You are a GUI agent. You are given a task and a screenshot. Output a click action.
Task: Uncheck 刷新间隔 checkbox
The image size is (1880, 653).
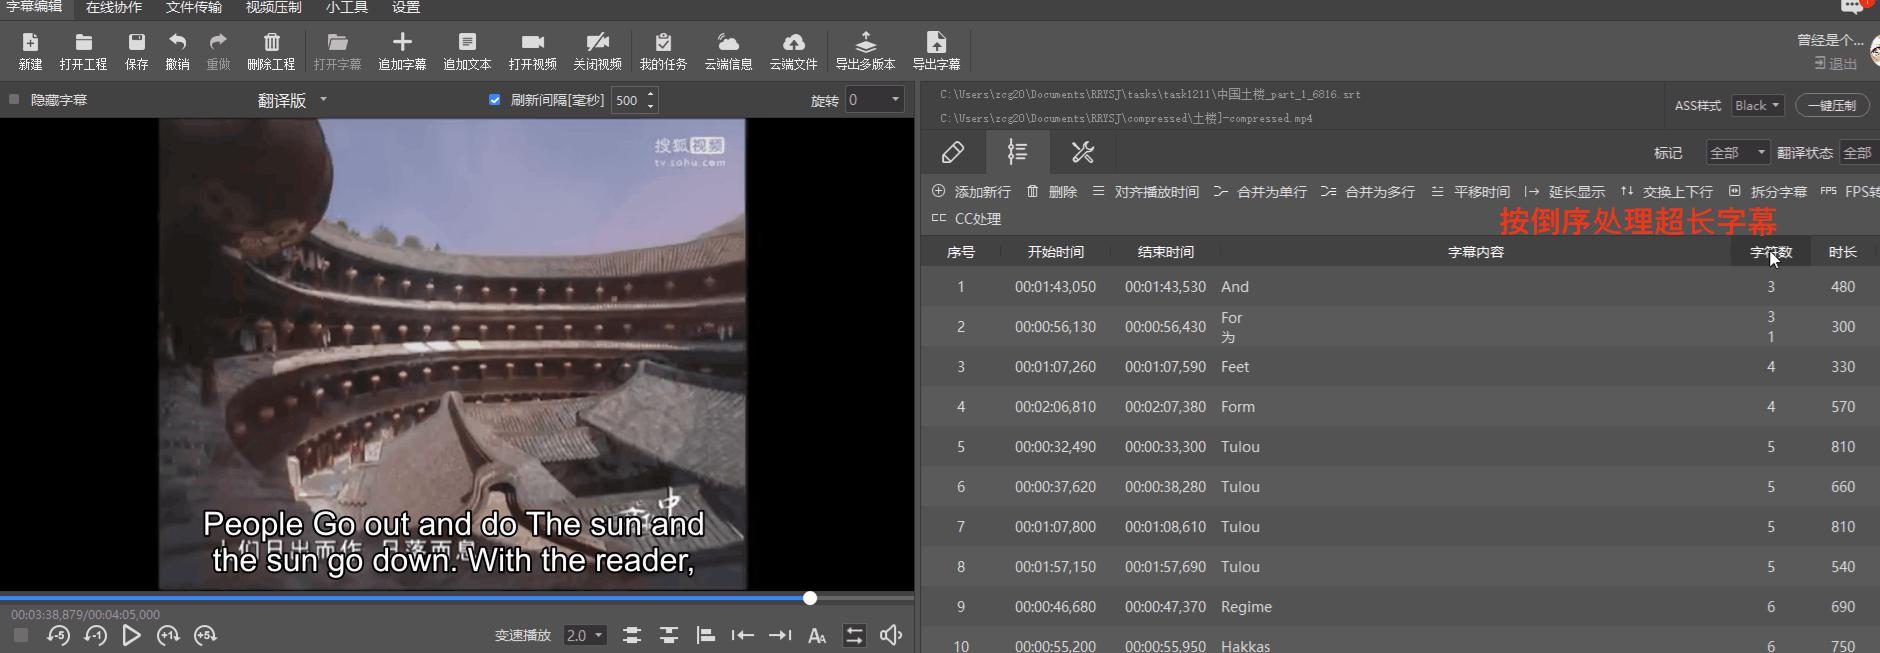[494, 100]
